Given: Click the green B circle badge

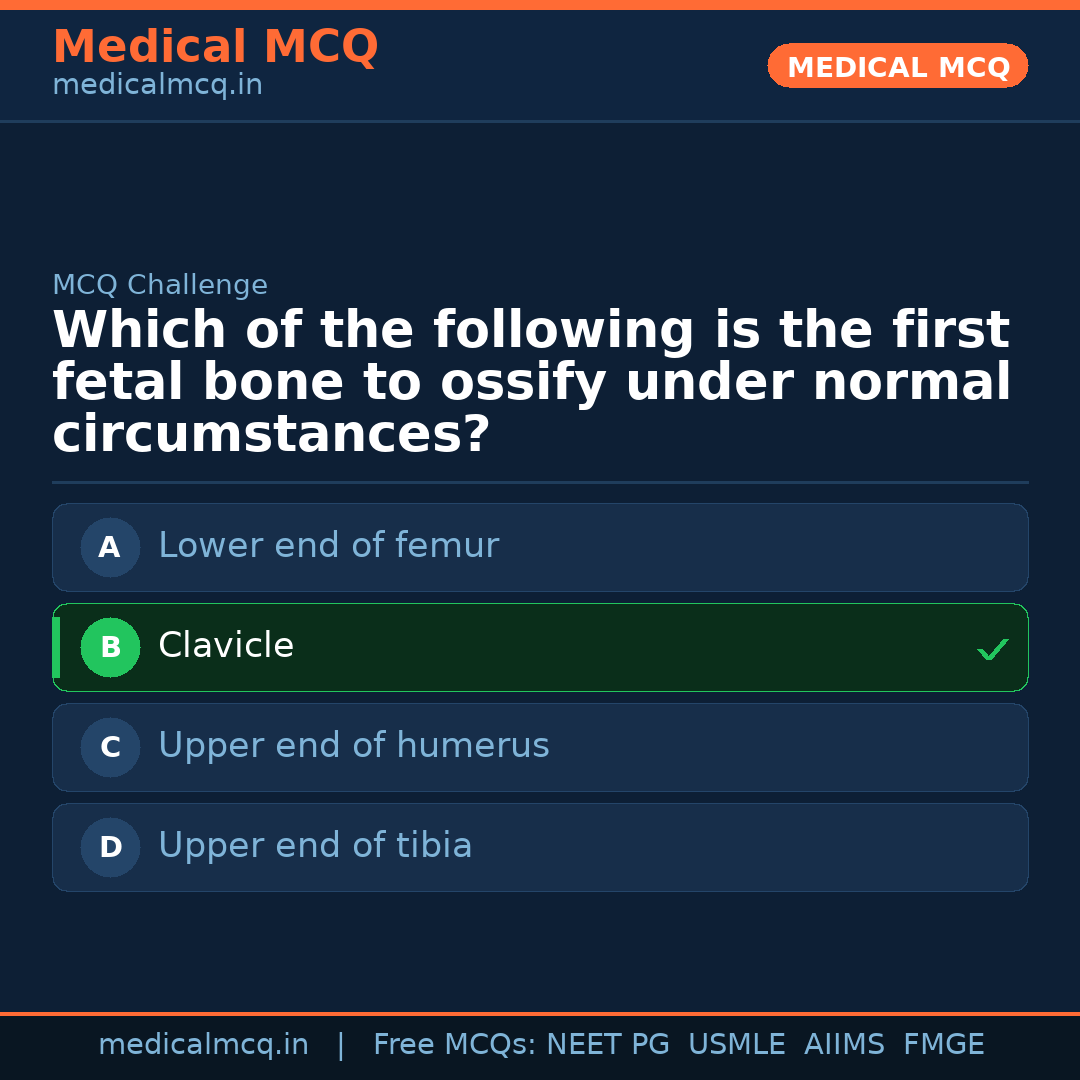Looking at the screenshot, I should 110,647.
